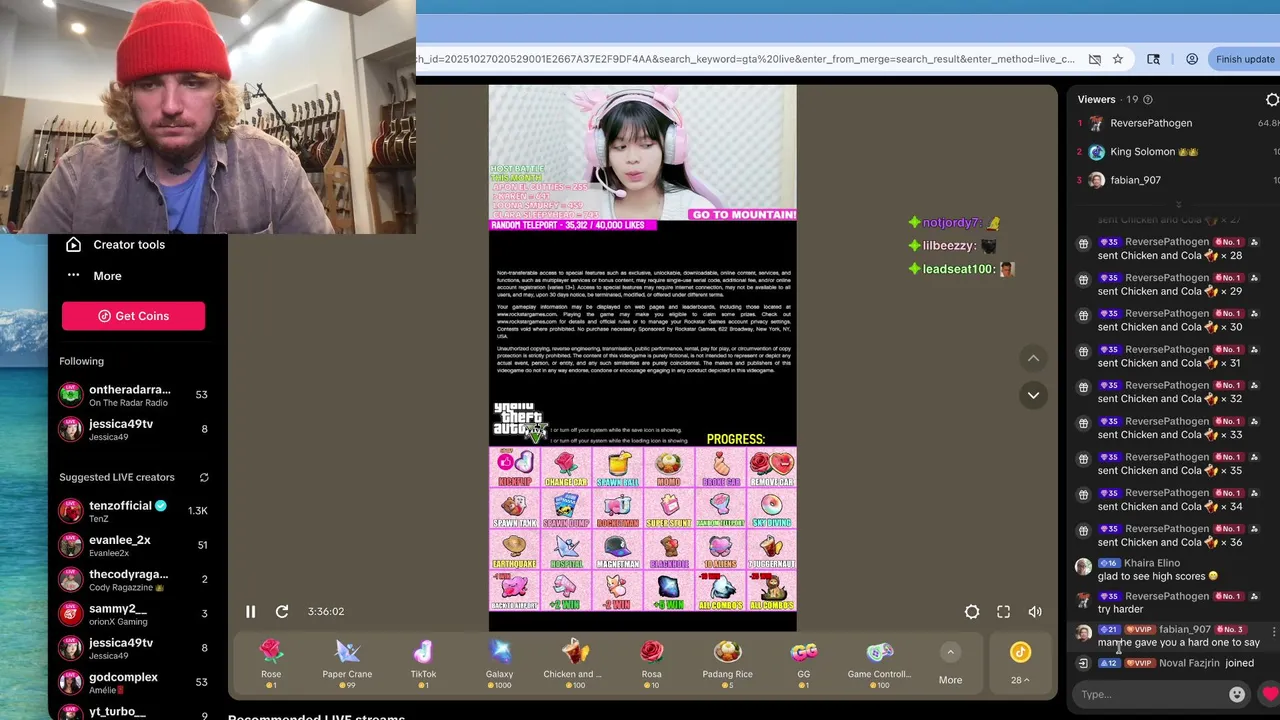
Task: Click Viewers help question icon
Action: tap(1147, 100)
